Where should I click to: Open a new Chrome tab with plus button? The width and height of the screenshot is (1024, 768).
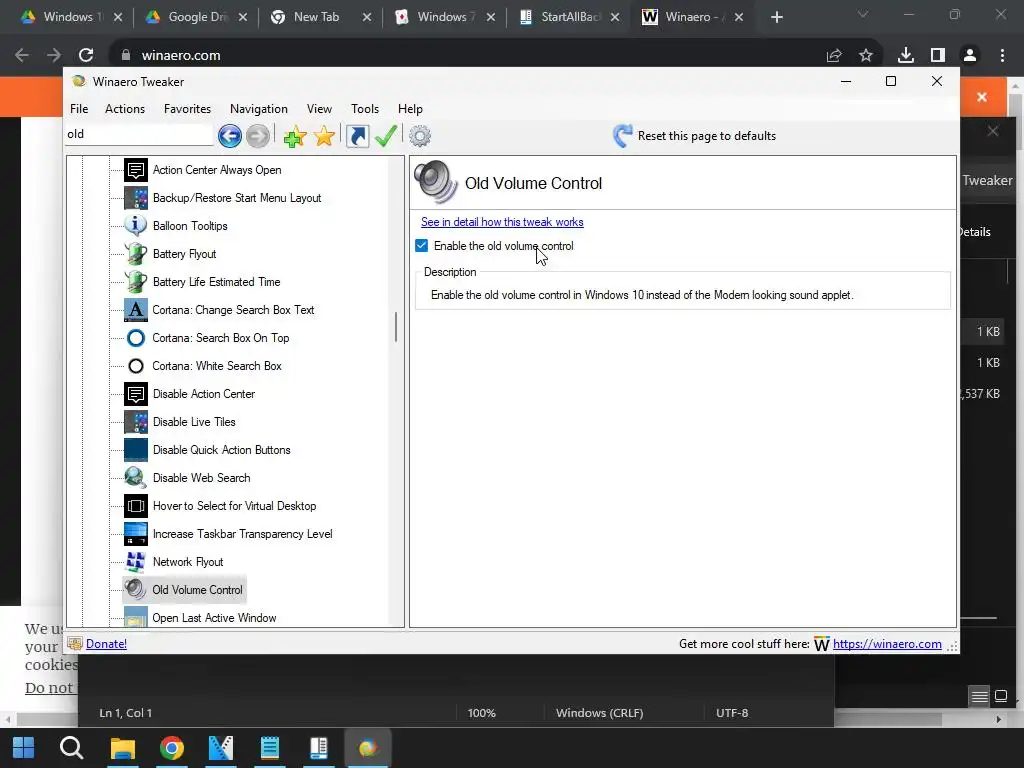[776, 18]
